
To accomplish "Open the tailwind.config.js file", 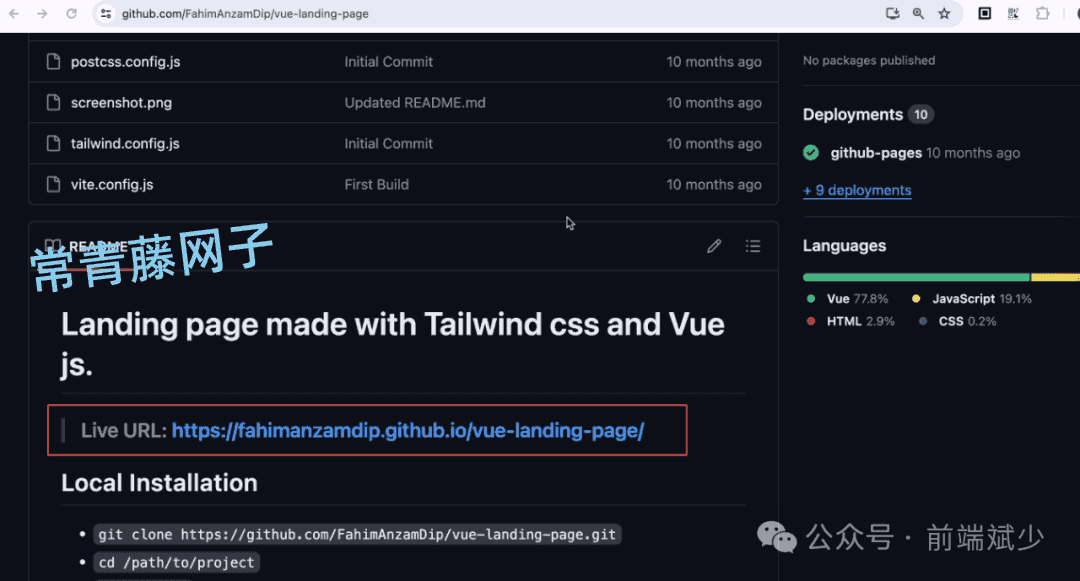I will pos(125,143).
